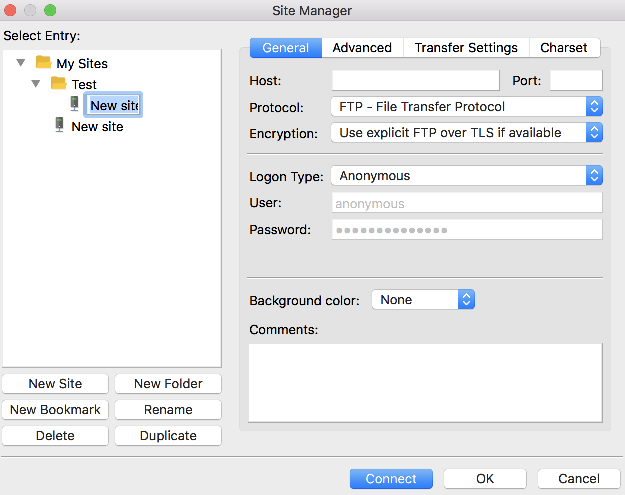Click the server icon of the site under Test
625x495 pixels.
75,104
